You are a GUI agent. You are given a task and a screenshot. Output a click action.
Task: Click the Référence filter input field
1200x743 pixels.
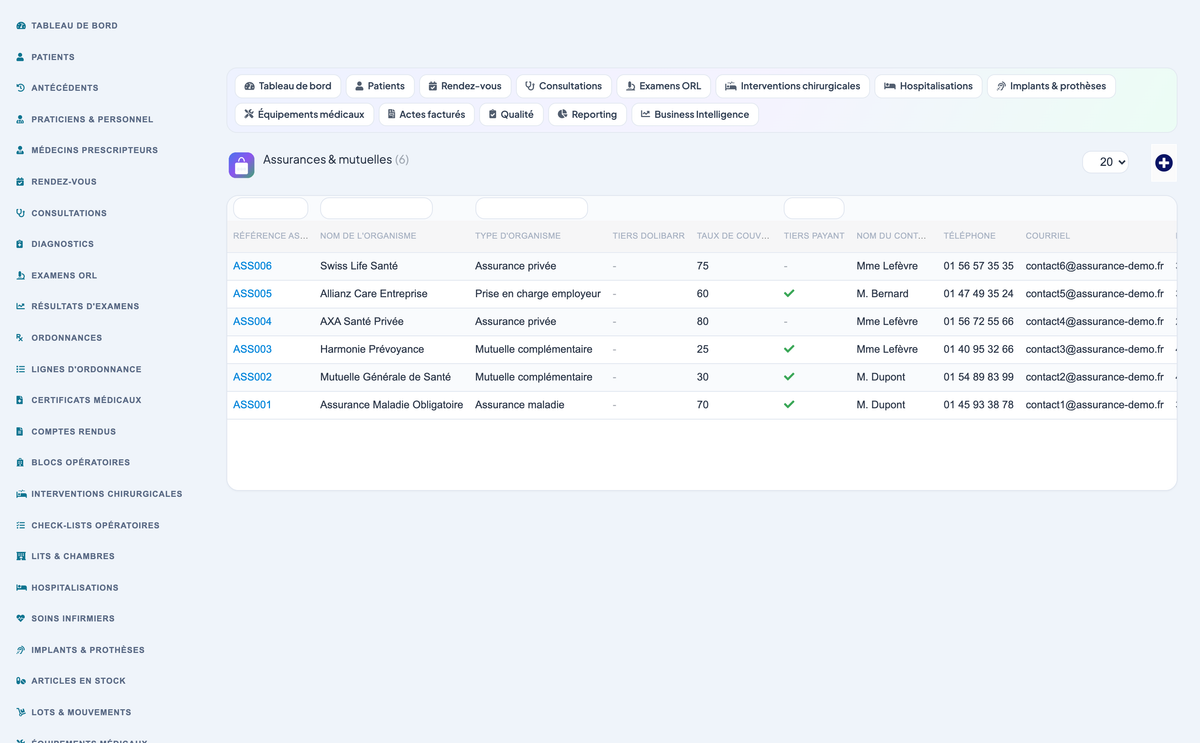pyautogui.click(x=271, y=208)
